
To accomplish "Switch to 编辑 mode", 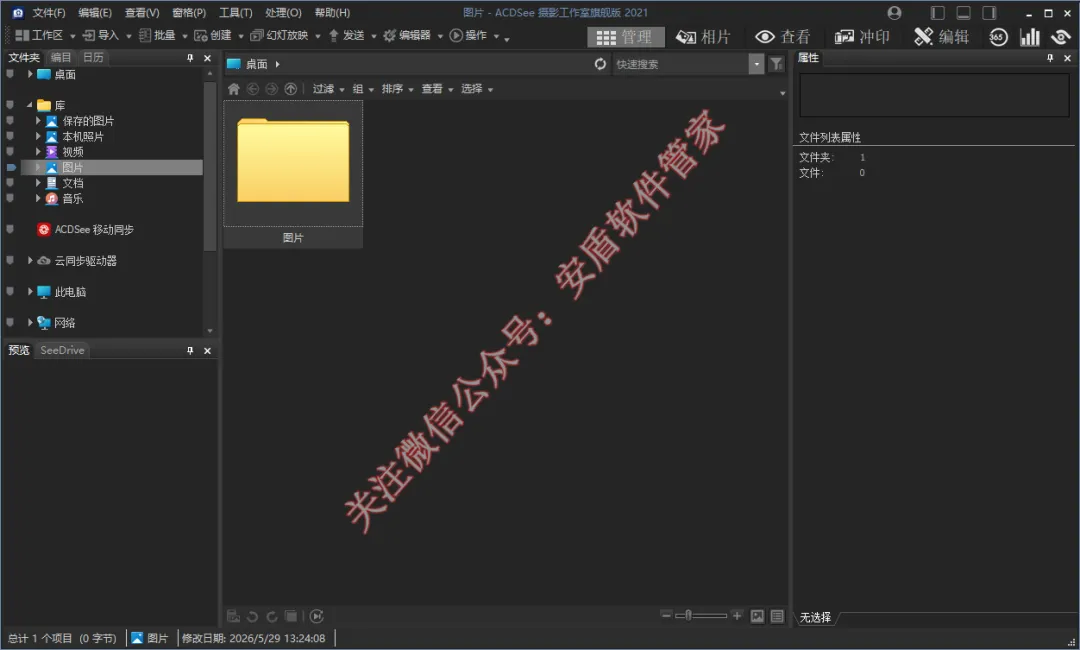I will (942, 37).
